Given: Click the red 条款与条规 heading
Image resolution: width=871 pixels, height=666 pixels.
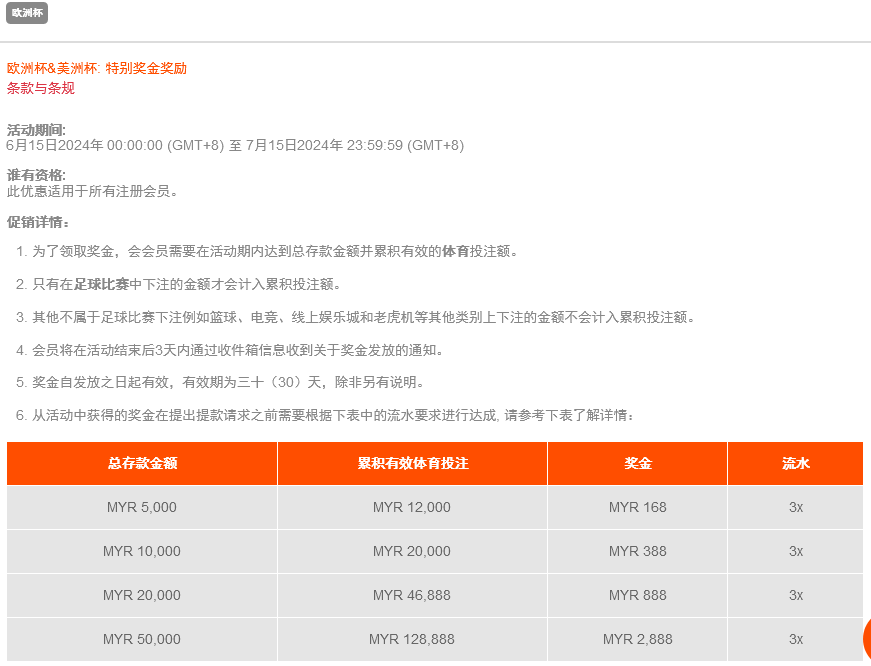Looking at the screenshot, I should pyautogui.click(x=41, y=88).
